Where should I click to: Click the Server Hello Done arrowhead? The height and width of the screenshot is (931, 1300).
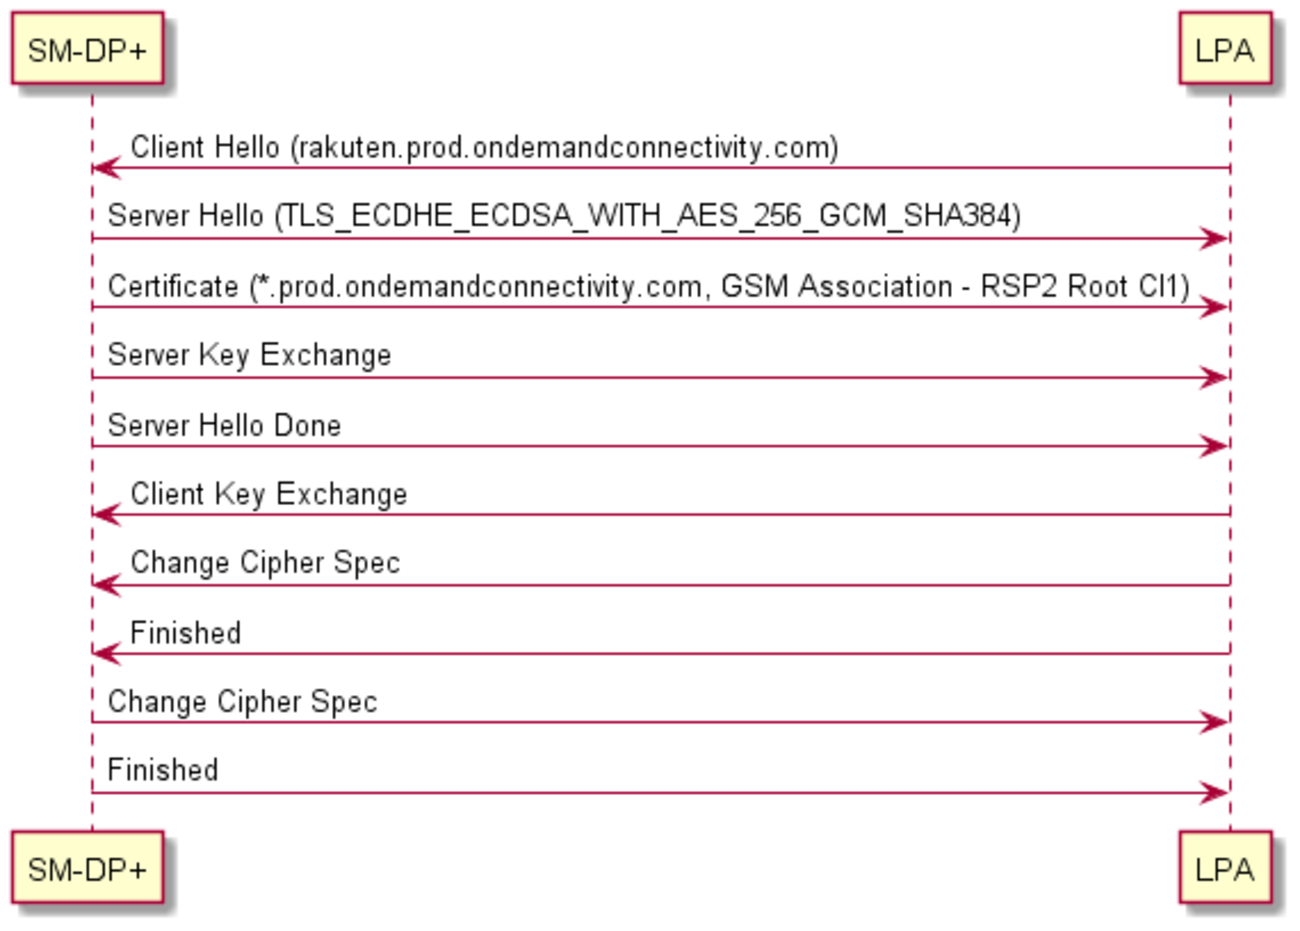1215,447
